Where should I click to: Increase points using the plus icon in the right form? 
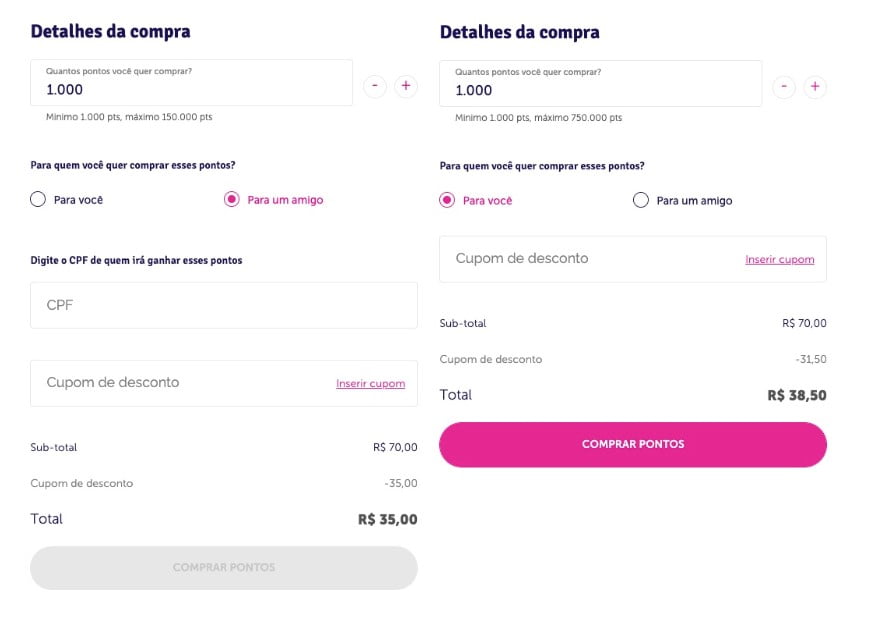(815, 86)
